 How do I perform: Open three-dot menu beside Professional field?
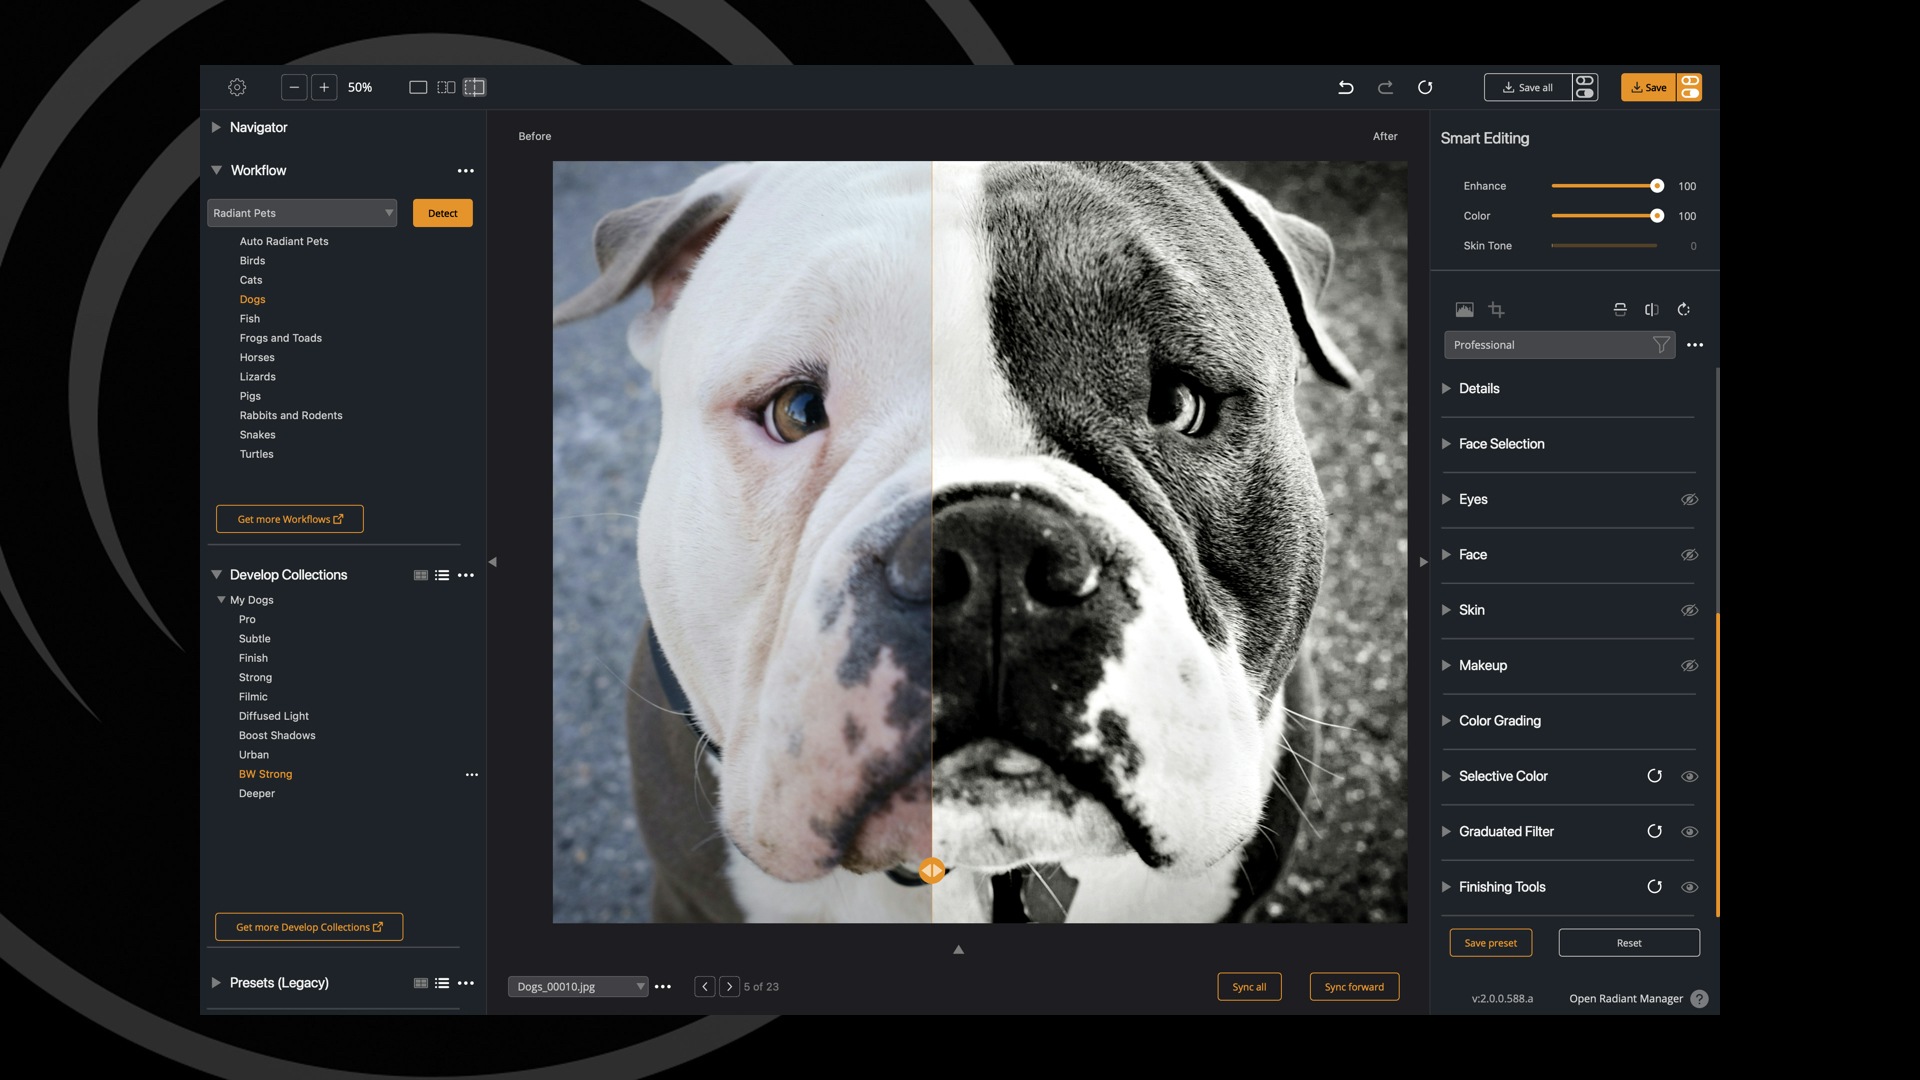click(x=1695, y=345)
